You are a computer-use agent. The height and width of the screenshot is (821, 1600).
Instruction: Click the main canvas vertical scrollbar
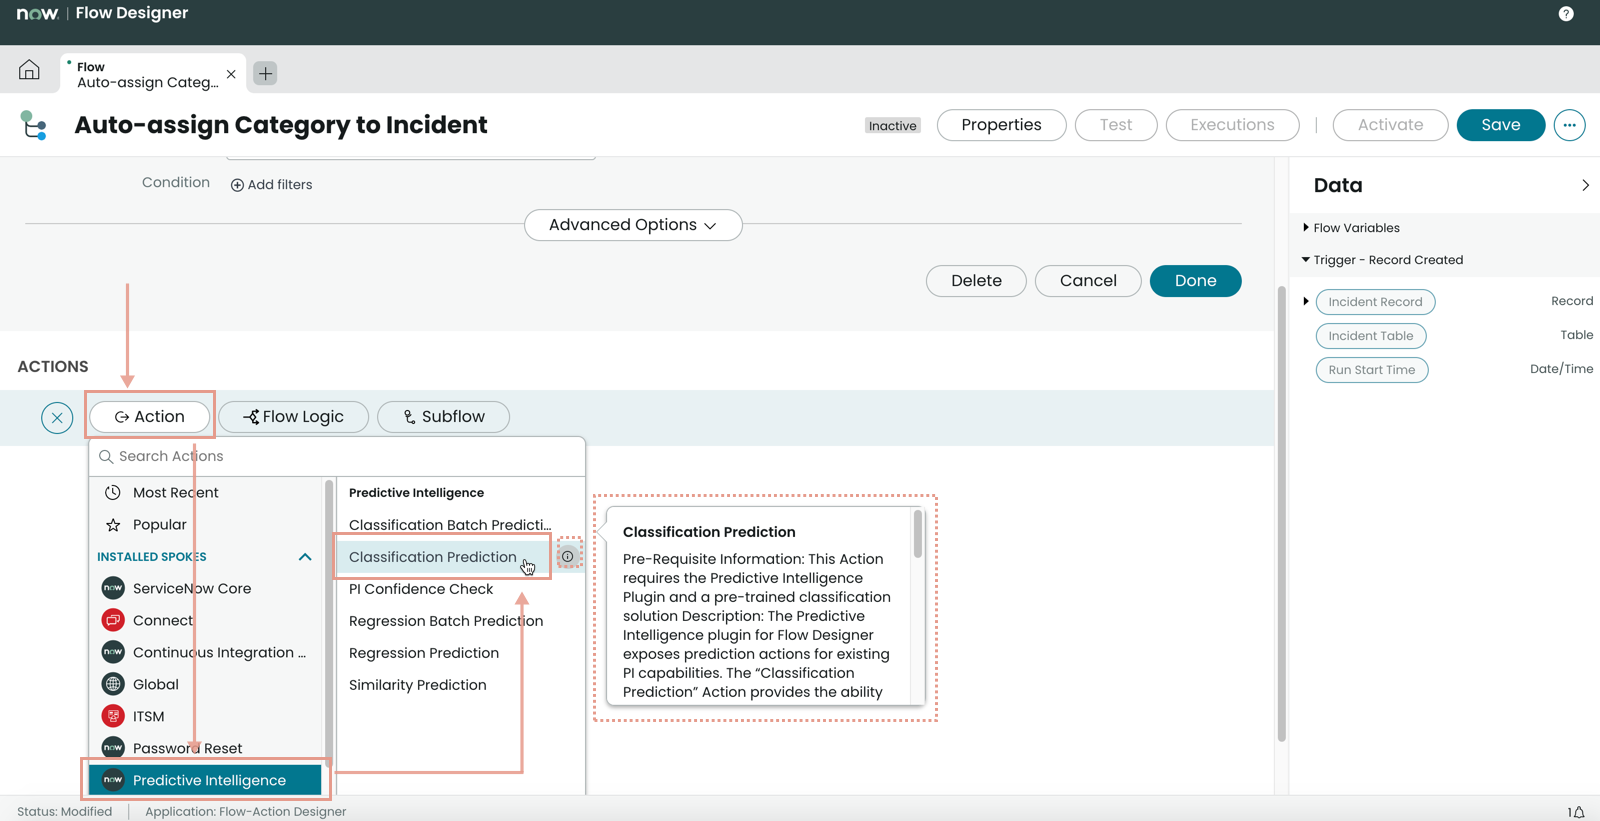tap(1282, 514)
